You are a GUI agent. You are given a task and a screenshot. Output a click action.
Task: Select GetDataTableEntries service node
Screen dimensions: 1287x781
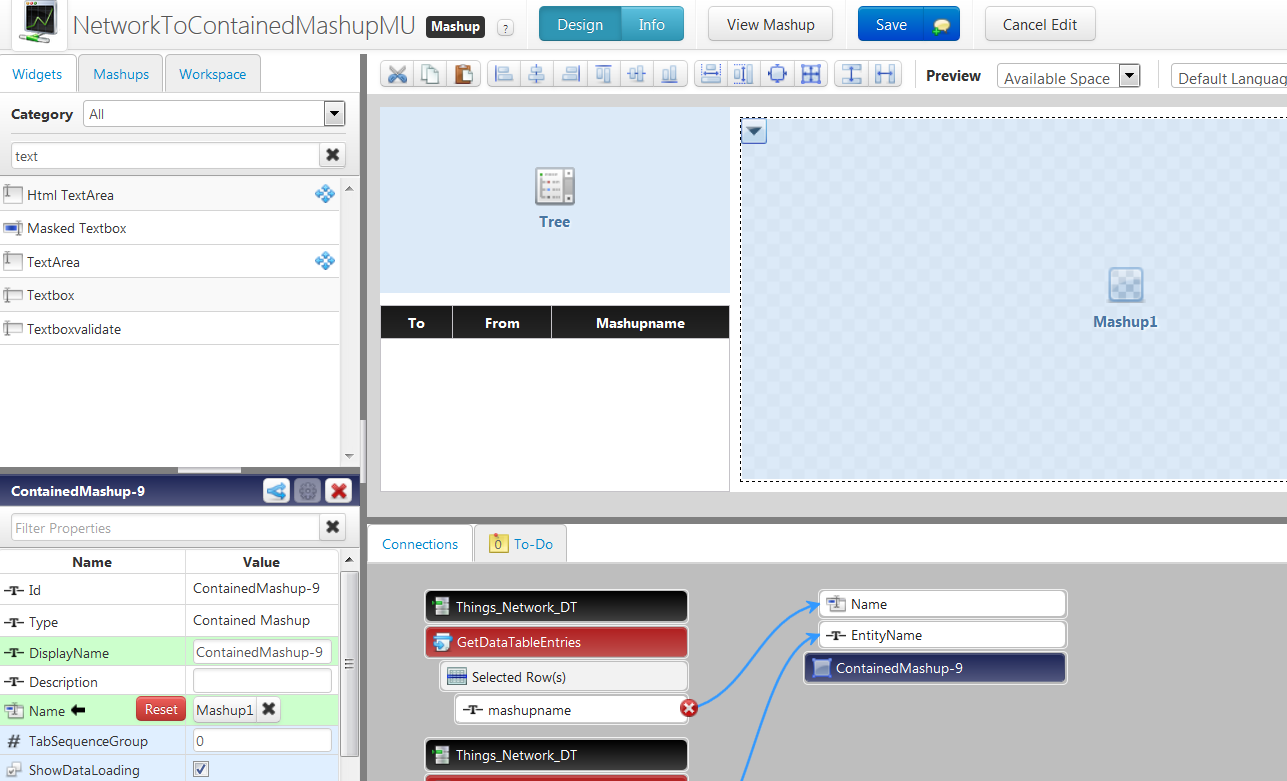click(556, 642)
